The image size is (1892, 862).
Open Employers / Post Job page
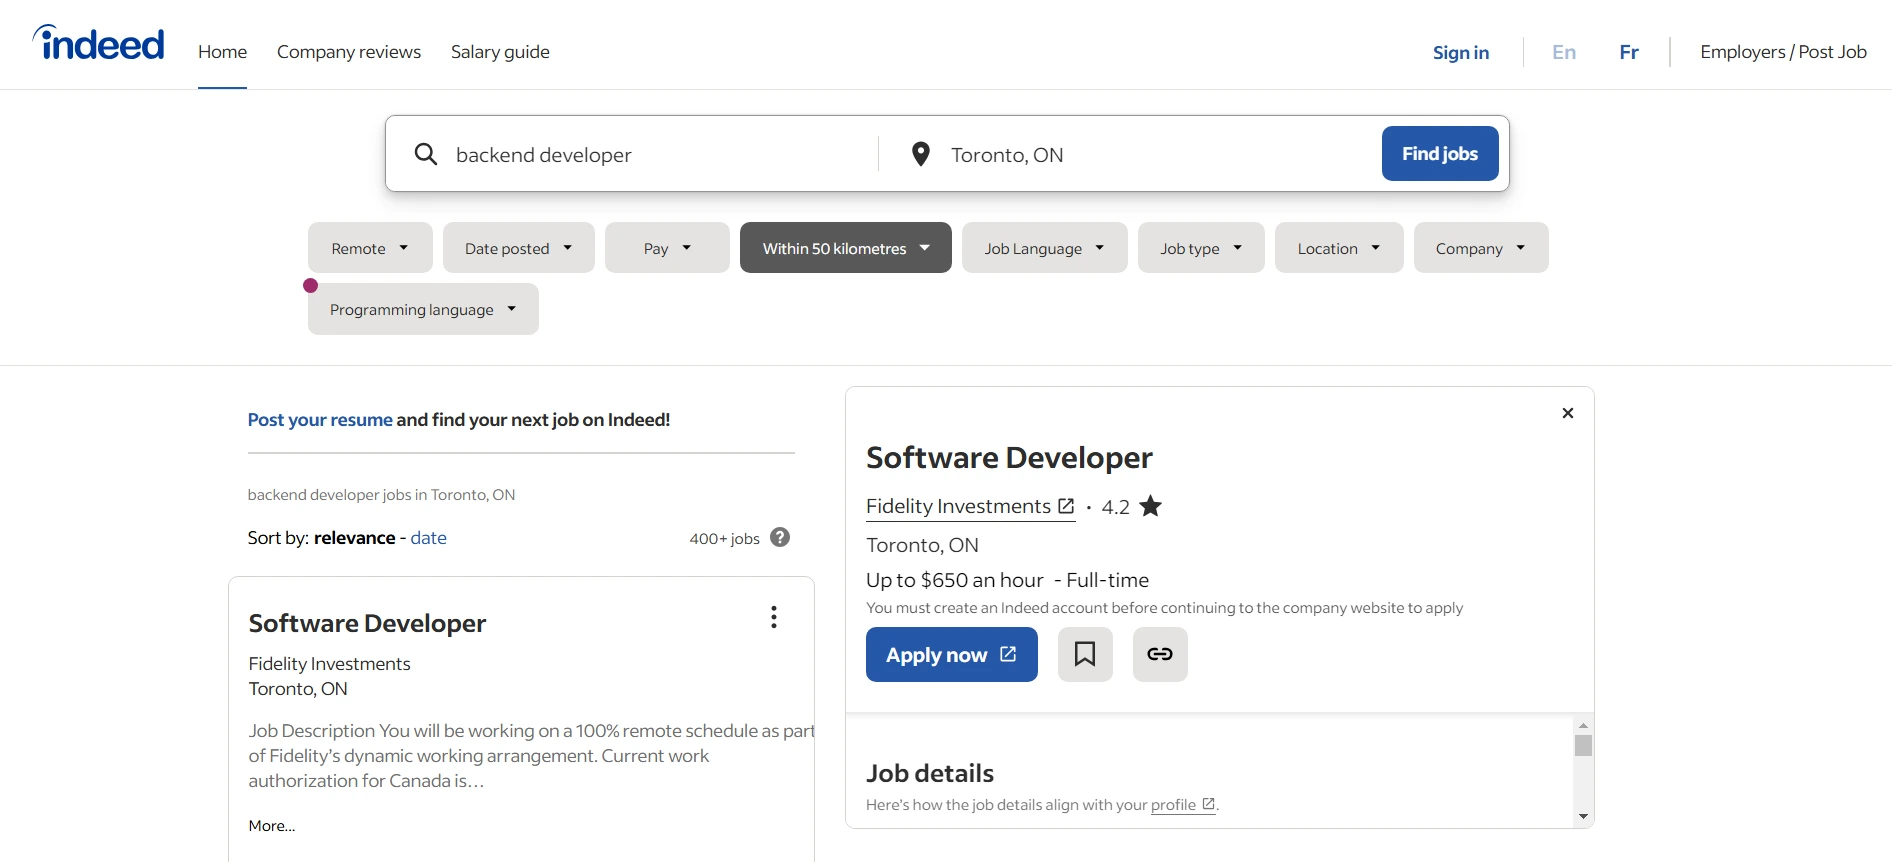point(1783,52)
